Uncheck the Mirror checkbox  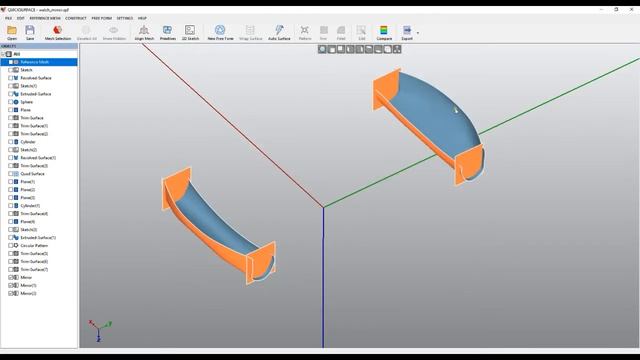11,278
